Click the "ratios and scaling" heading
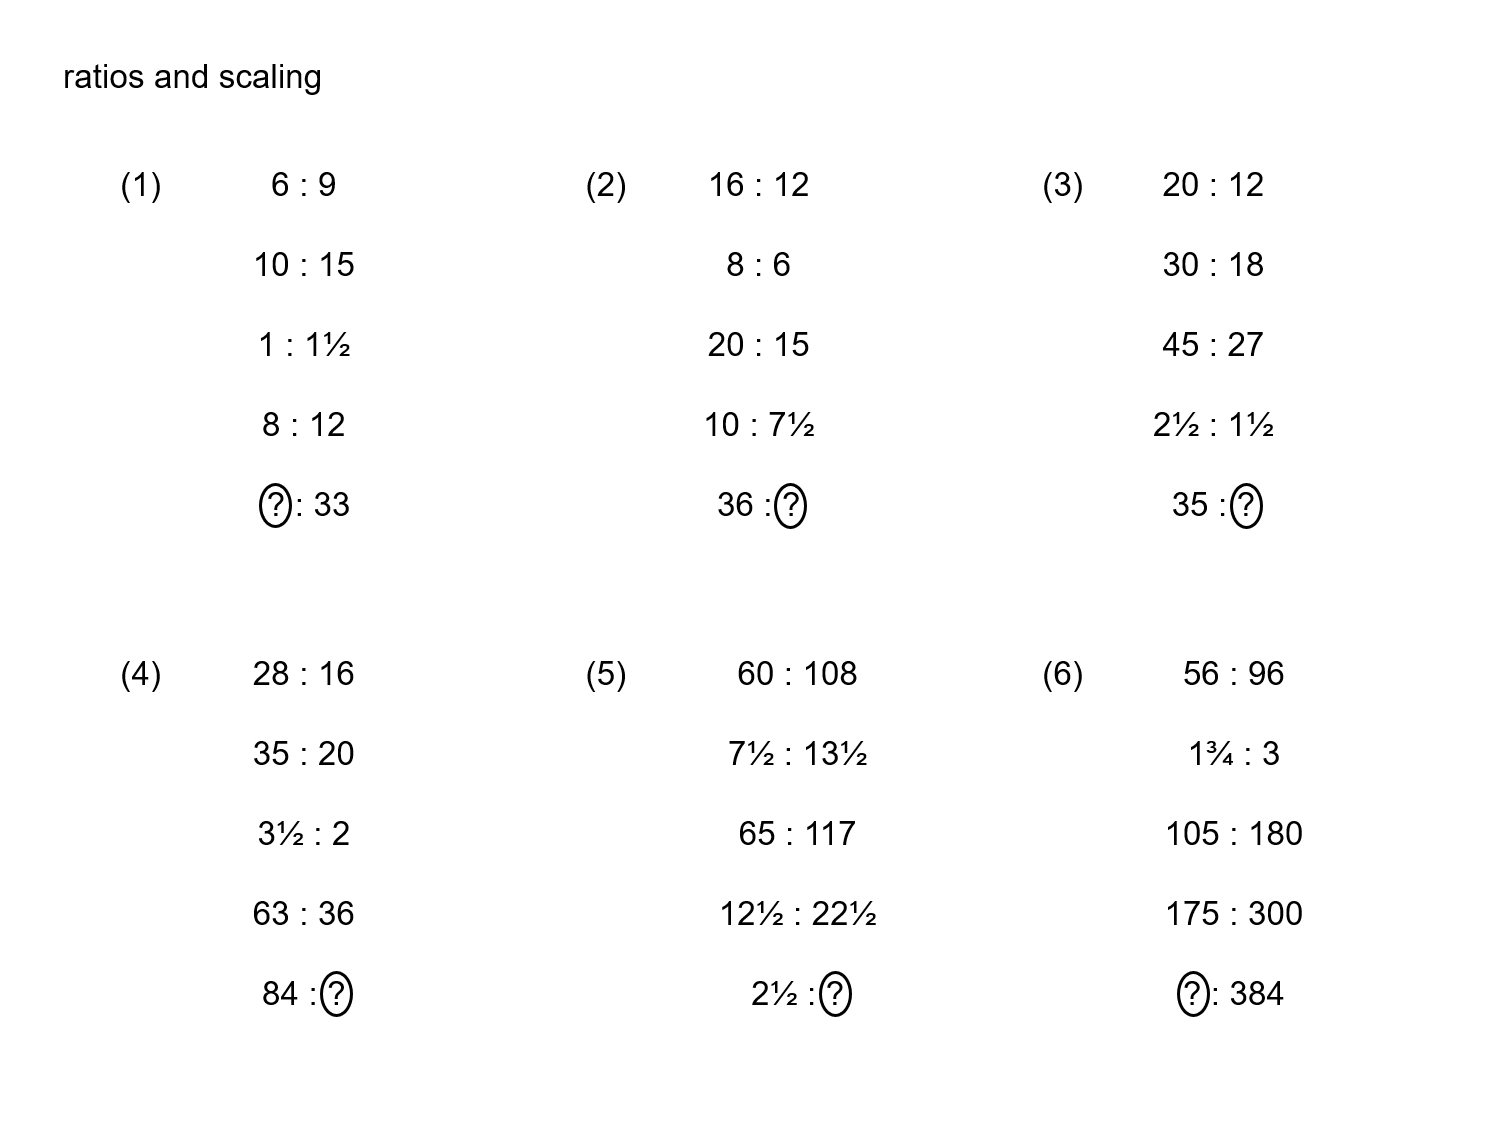Image resolution: width=1500 pixels, height=1125 pixels. click(192, 77)
